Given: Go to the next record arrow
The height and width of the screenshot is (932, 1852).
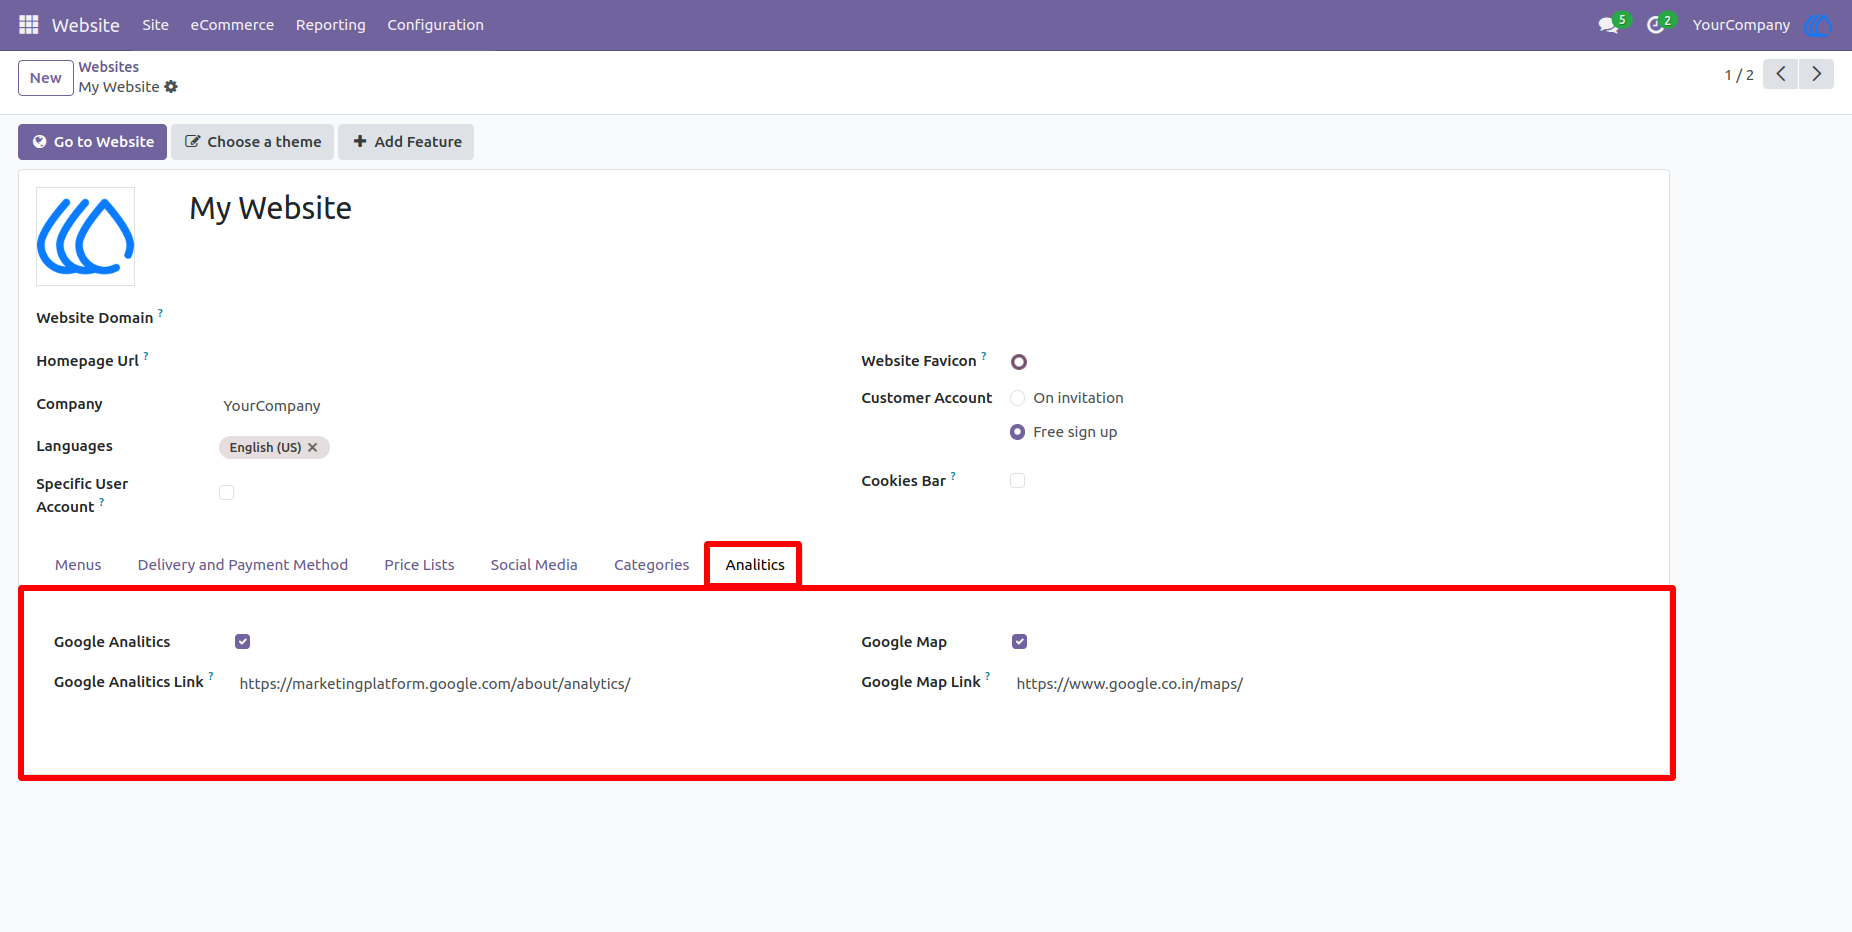Looking at the screenshot, I should 1816,74.
